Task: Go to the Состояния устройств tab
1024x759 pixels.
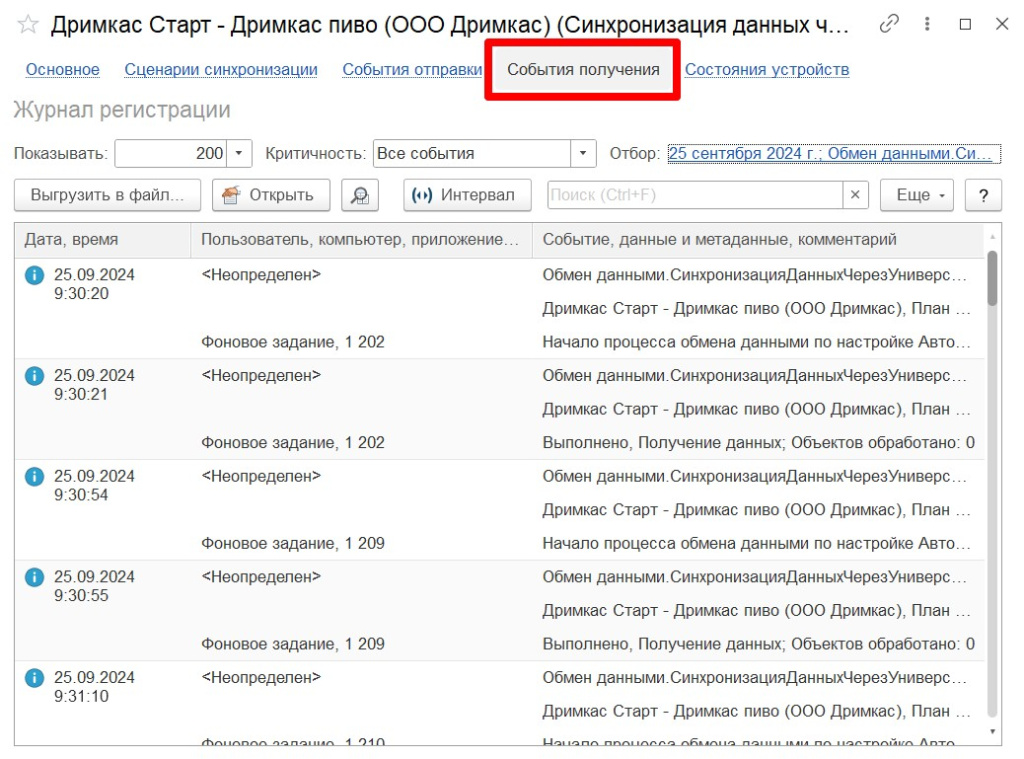Action: [x=767, y=70]
